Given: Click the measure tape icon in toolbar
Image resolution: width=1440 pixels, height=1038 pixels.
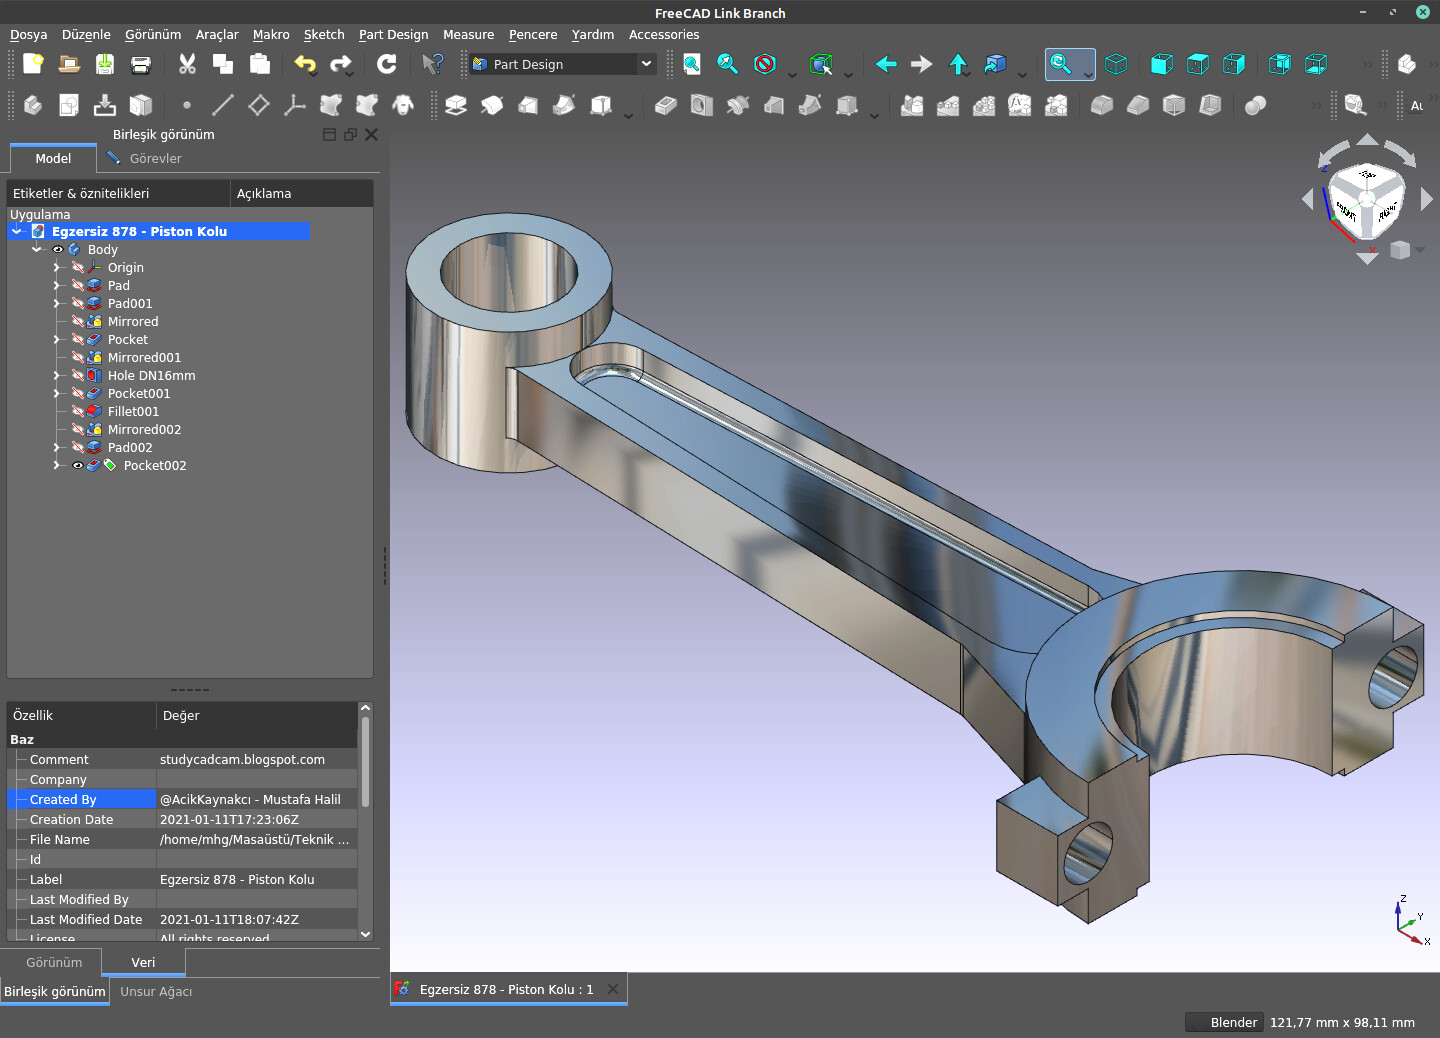Looking at the screenshot, I should click(1355, 105).
